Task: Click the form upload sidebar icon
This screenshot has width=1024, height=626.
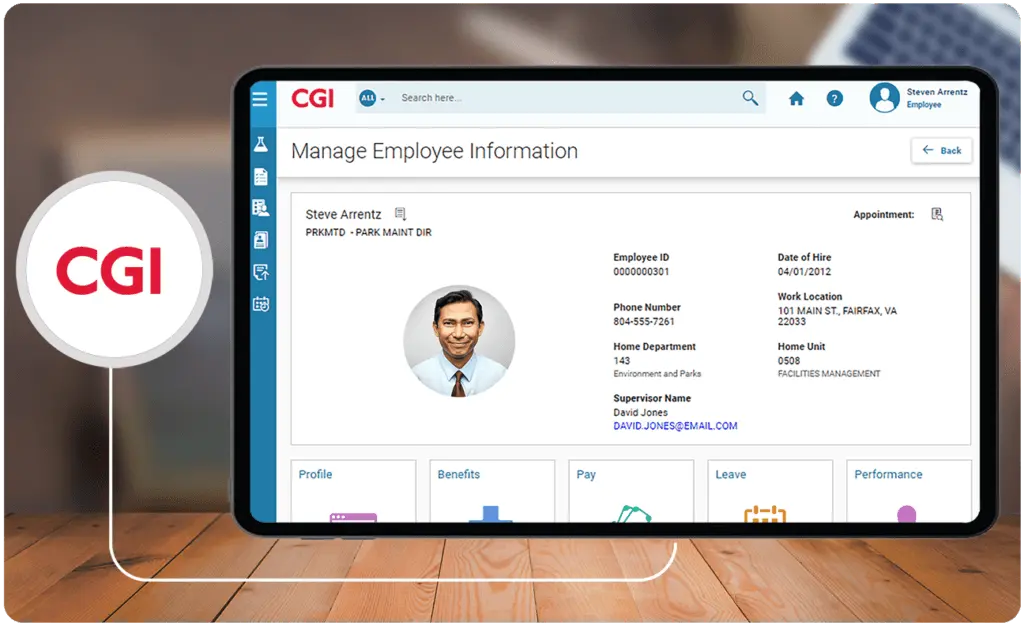Action: (261, 272)
